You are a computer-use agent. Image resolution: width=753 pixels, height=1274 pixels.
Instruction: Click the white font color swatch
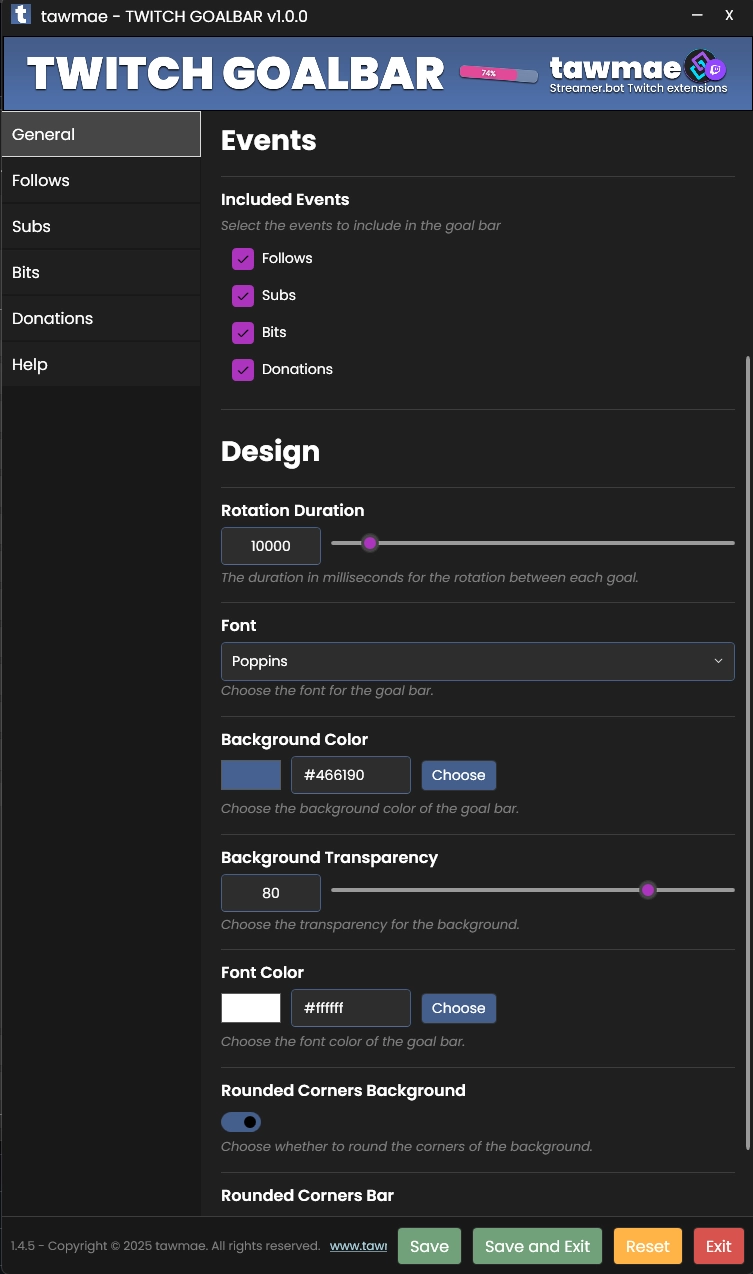point(251,1008)
